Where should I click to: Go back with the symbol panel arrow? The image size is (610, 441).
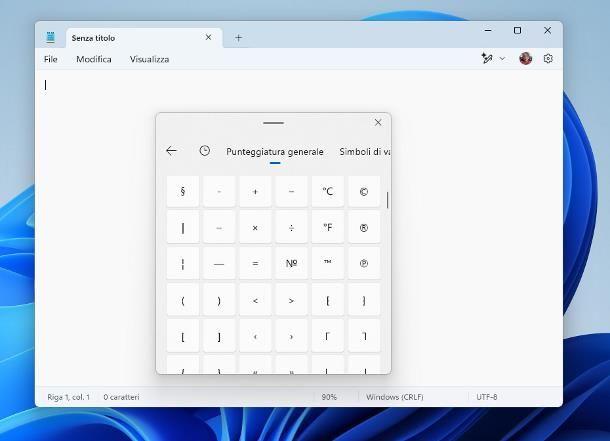click(x=171, y=151)
